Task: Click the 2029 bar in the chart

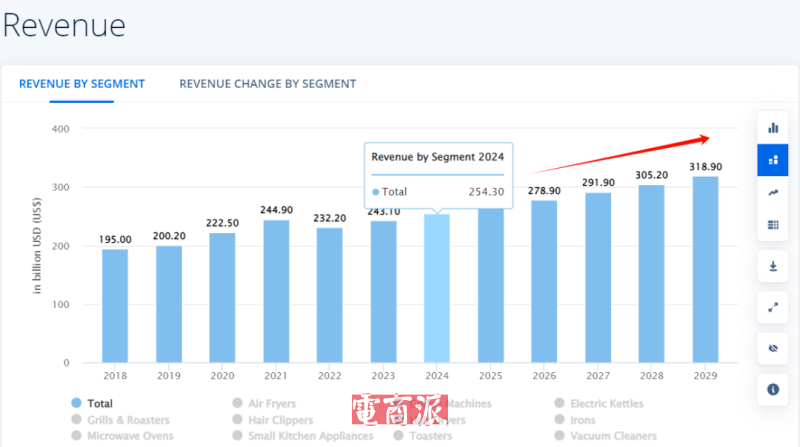Action: tap(705, 269)
